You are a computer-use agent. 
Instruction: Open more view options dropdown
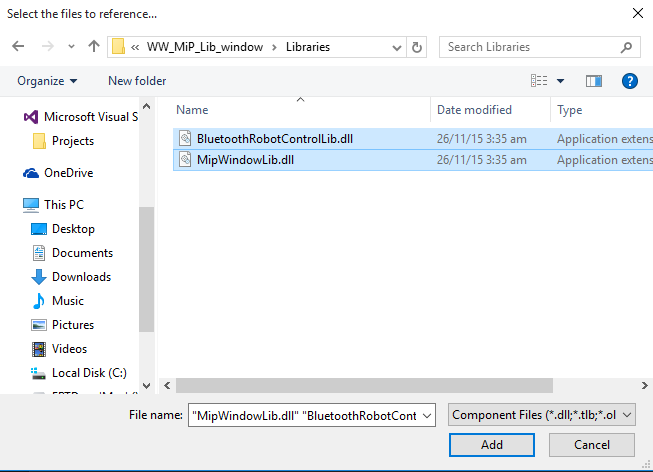tap(561, 81)
